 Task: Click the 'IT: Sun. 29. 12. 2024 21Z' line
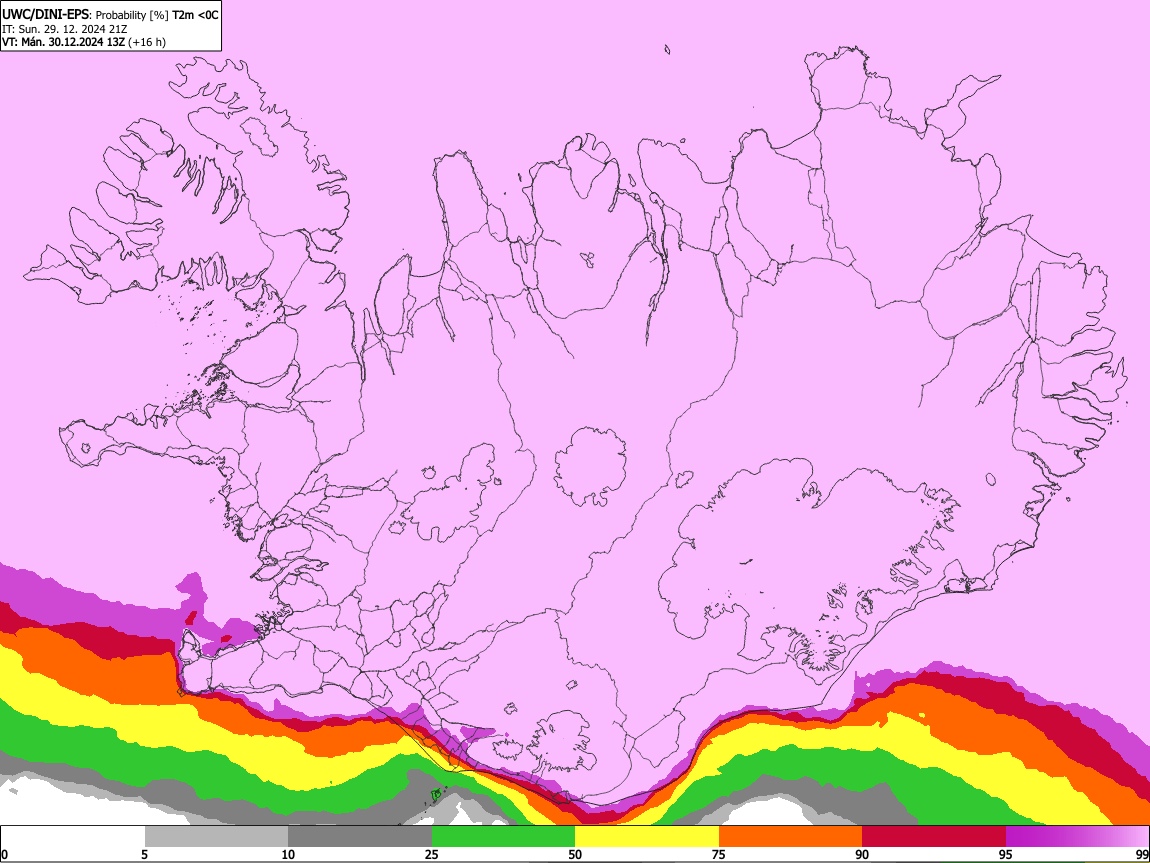pyautogui.click(x=65, y=29)
